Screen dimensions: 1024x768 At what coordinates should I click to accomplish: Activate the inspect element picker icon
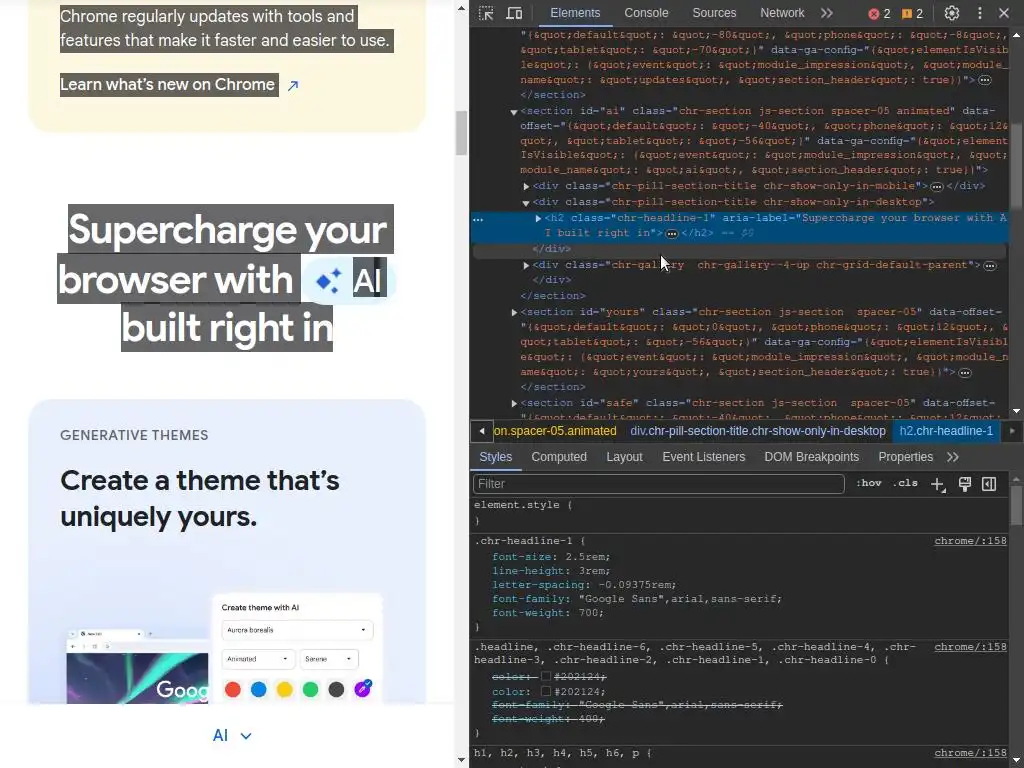coord(486,13)
